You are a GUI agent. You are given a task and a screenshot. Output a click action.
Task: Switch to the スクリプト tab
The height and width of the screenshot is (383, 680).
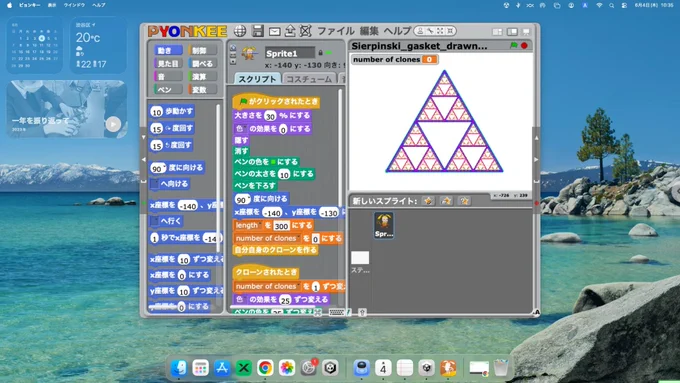click(x=257, y=79)
